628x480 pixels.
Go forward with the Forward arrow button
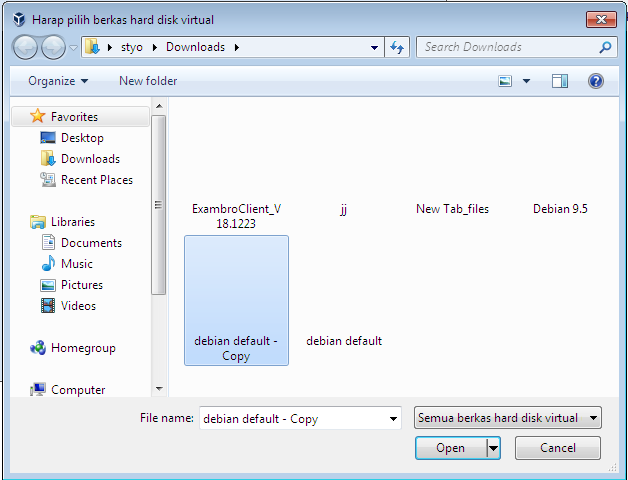(x=54, y=47)
